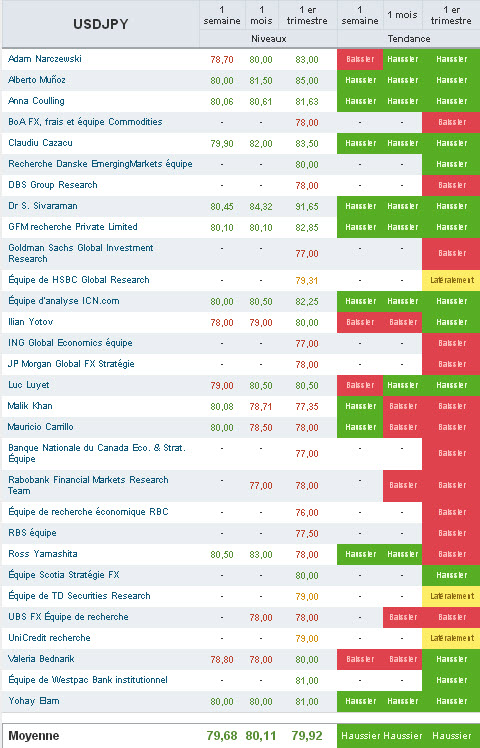Click the Tendance column group header
Viewport: 480px width, 748px height.
(409, 39)
